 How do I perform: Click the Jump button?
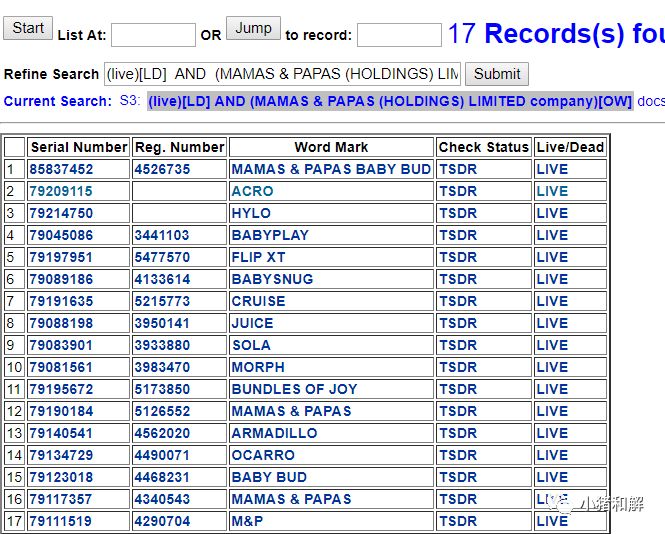click(253, 28)
